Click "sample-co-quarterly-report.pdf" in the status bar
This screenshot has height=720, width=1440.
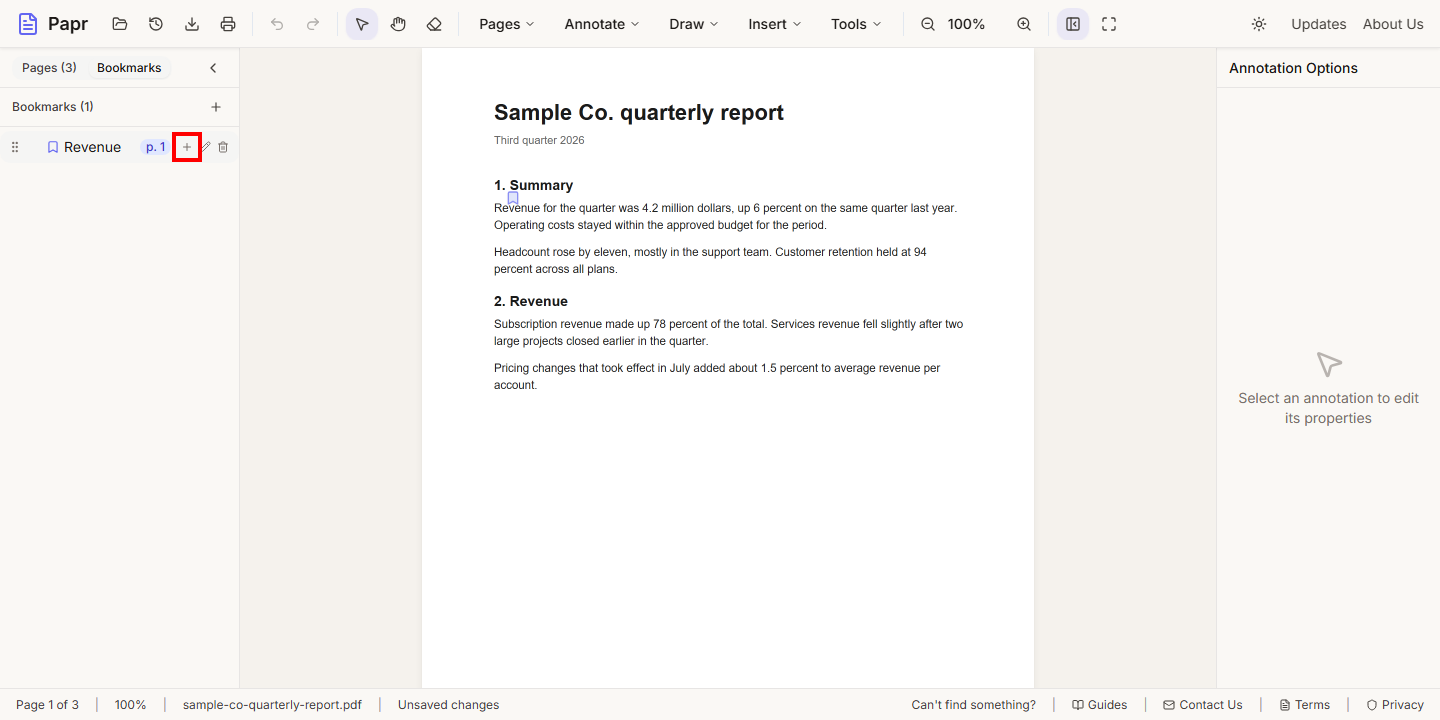[272, 705]
